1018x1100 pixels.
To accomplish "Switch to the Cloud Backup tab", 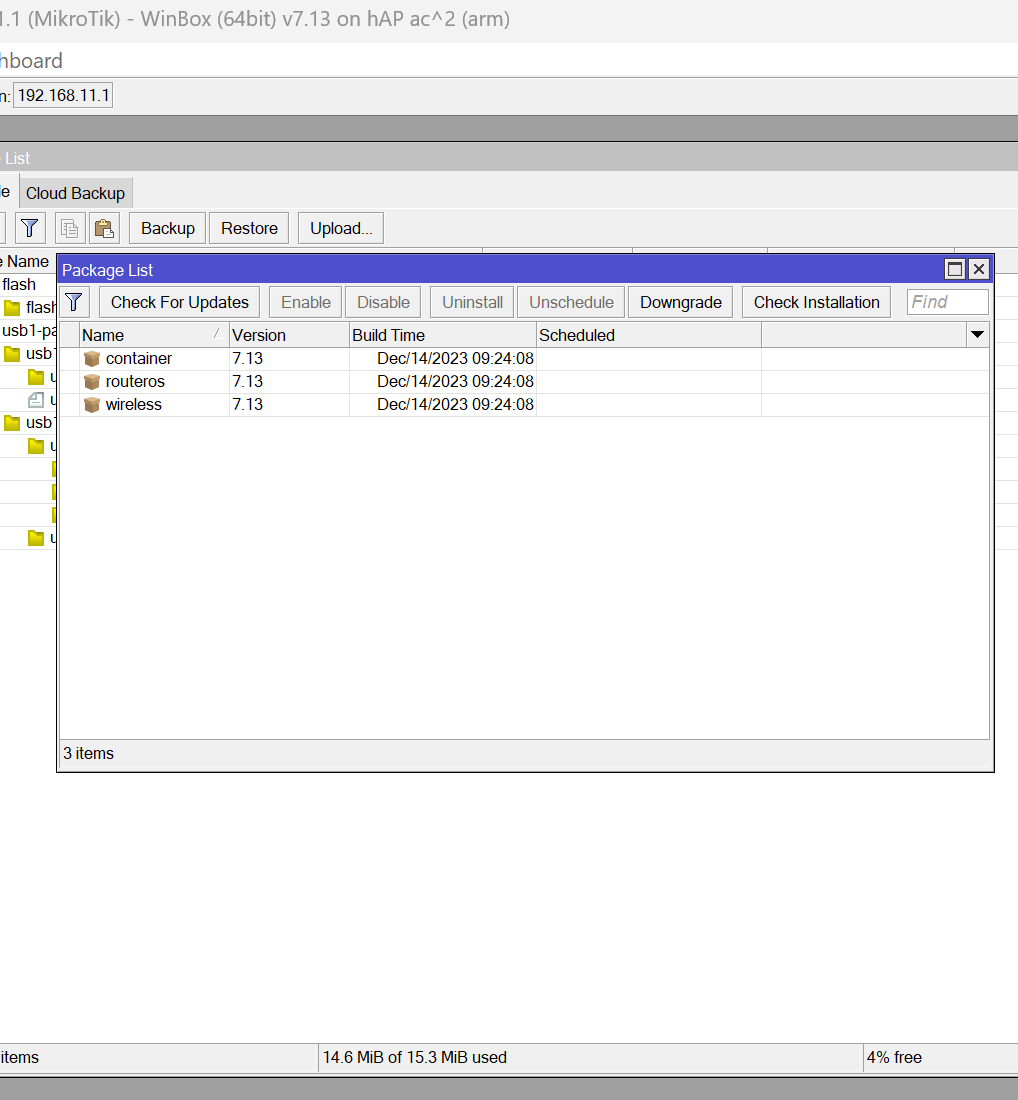I will click(x=75, y=193).
